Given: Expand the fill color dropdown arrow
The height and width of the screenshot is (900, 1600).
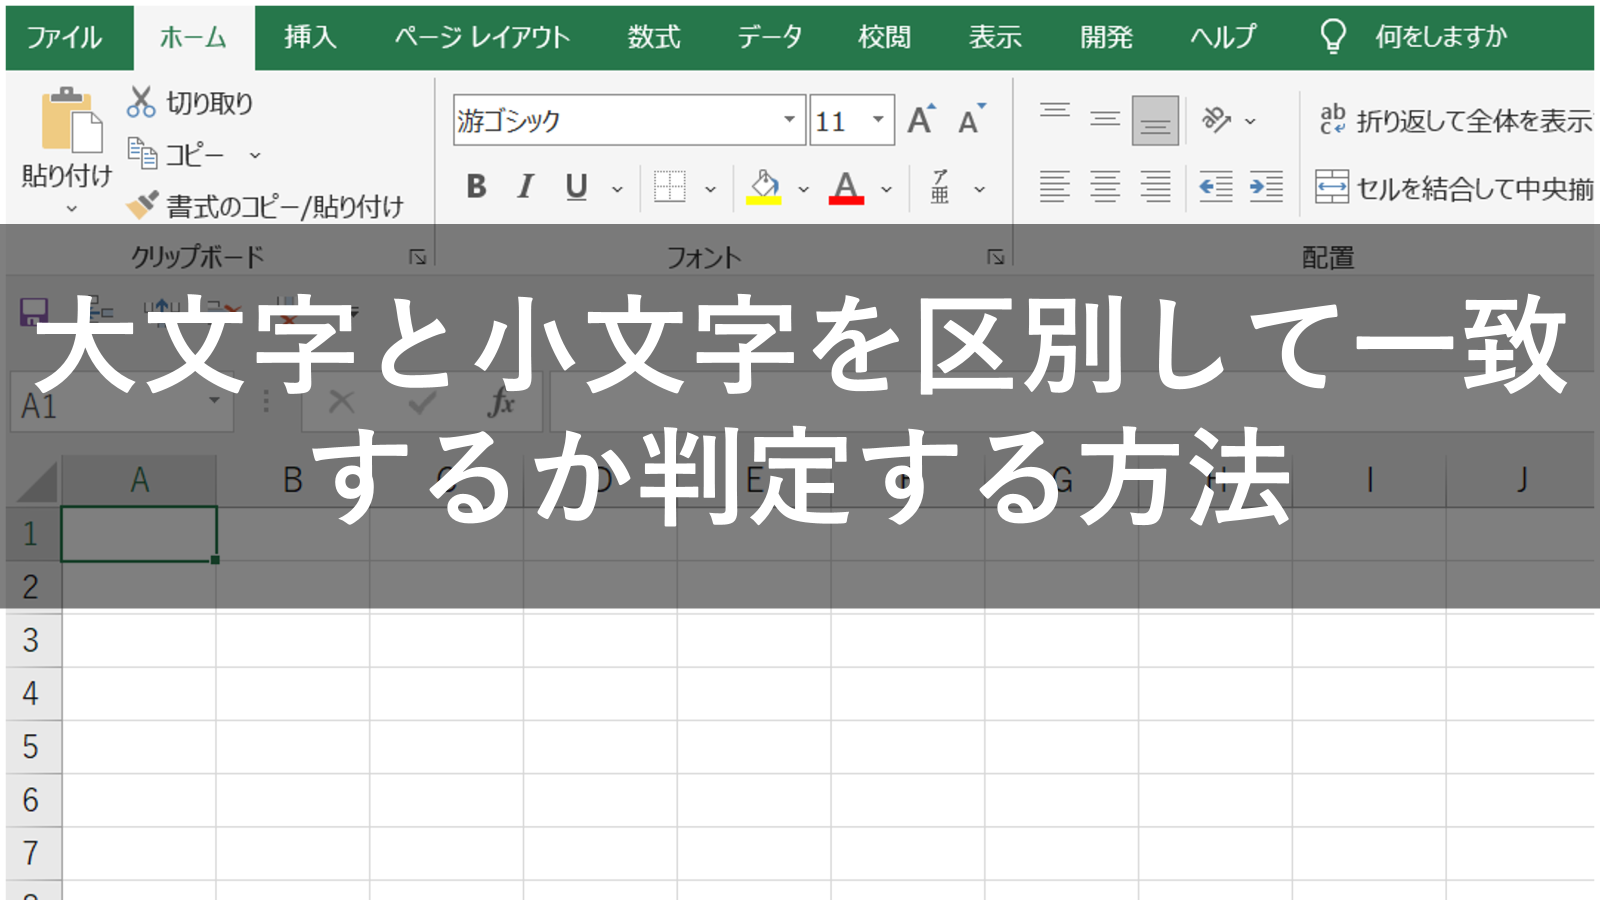Looking at the screenshot, I should (x=803, y=189).
